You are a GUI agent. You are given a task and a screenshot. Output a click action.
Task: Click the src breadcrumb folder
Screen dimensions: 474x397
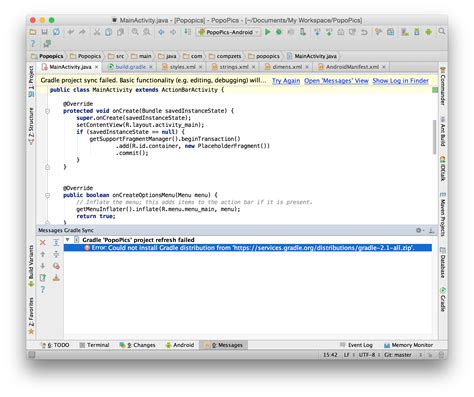(x=116, y=56)
